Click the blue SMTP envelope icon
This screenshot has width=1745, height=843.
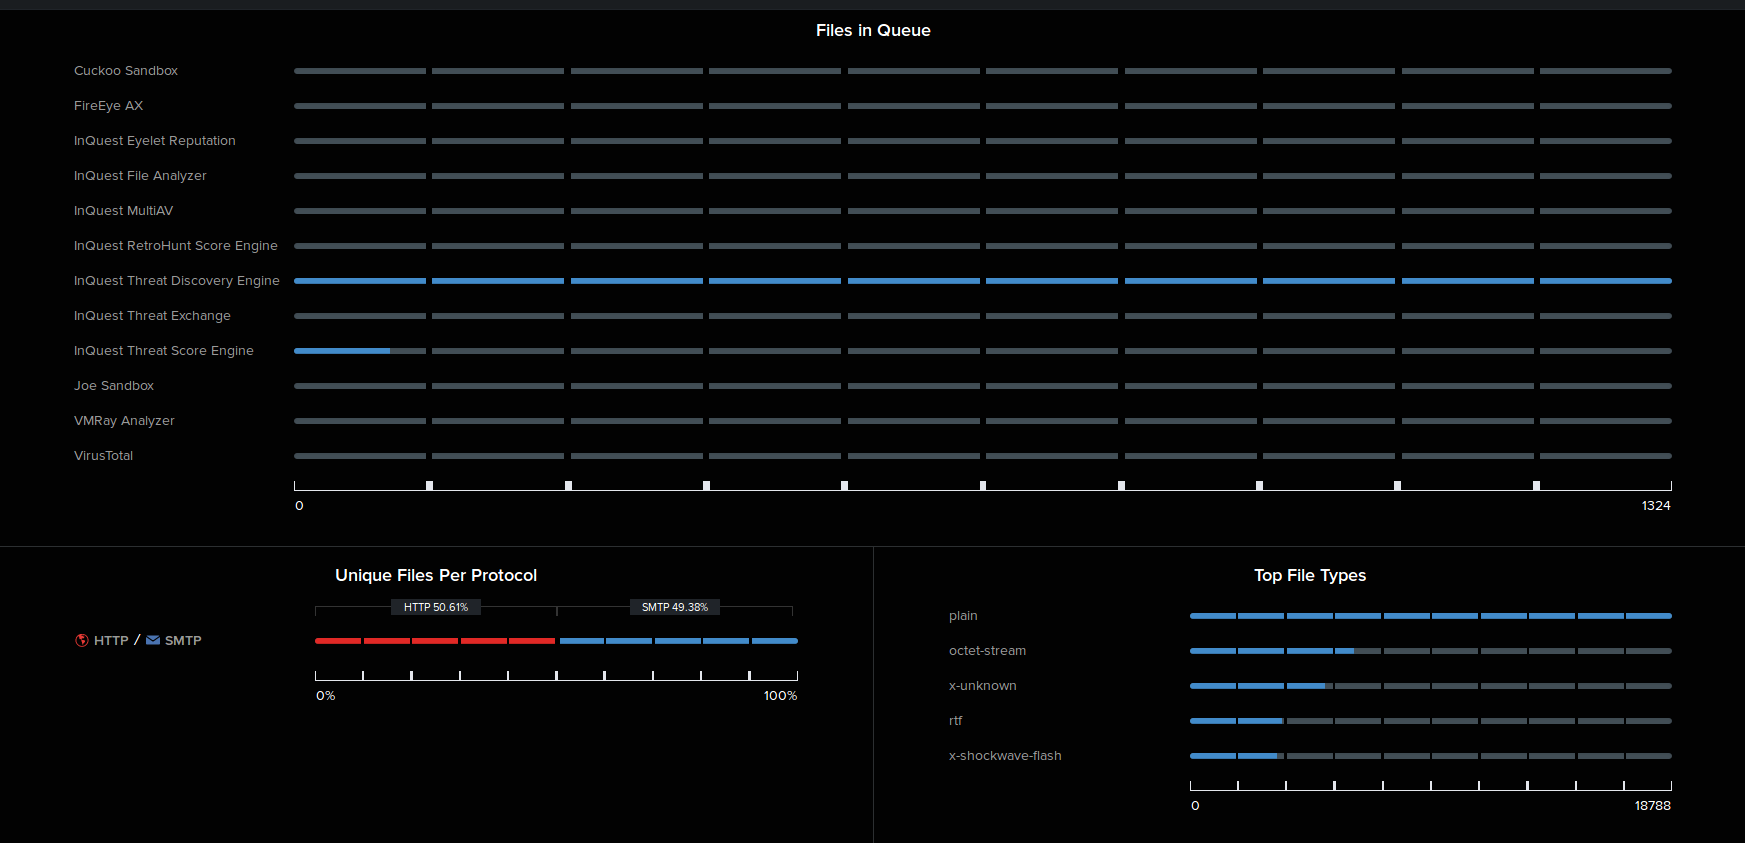click(153, 640)
